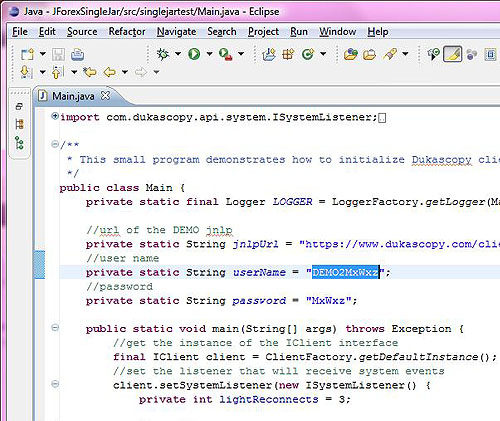Open the Refactor menu

coord(127,32)
